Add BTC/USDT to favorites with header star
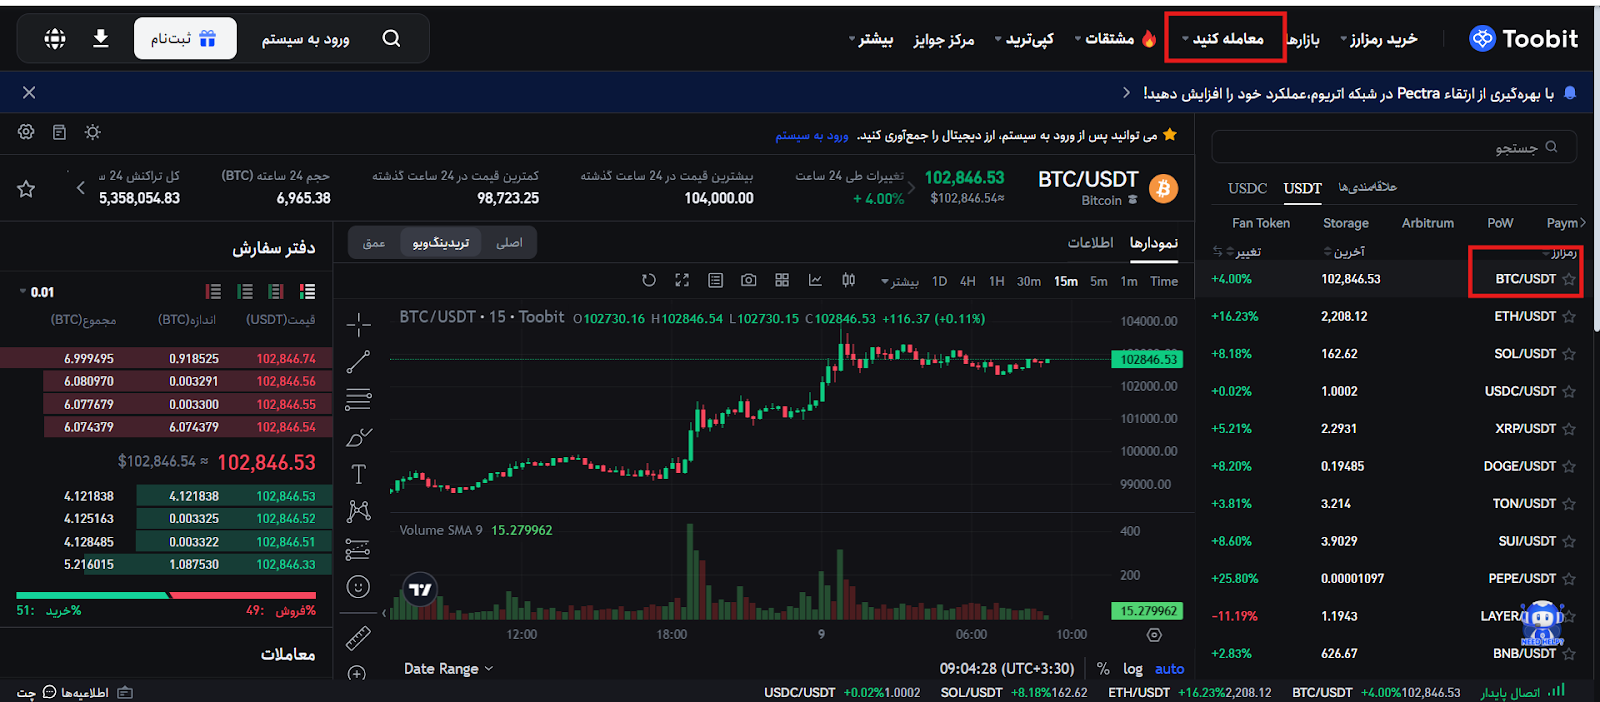The image size is (1600, 702). pos(26,189)
